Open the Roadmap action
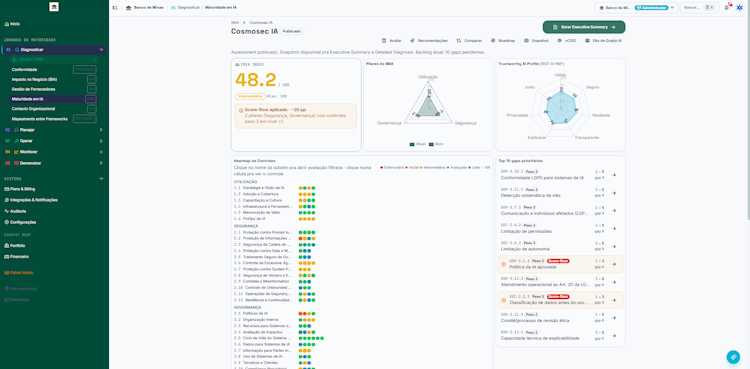 pyautogui.click(x=503, y=41)
